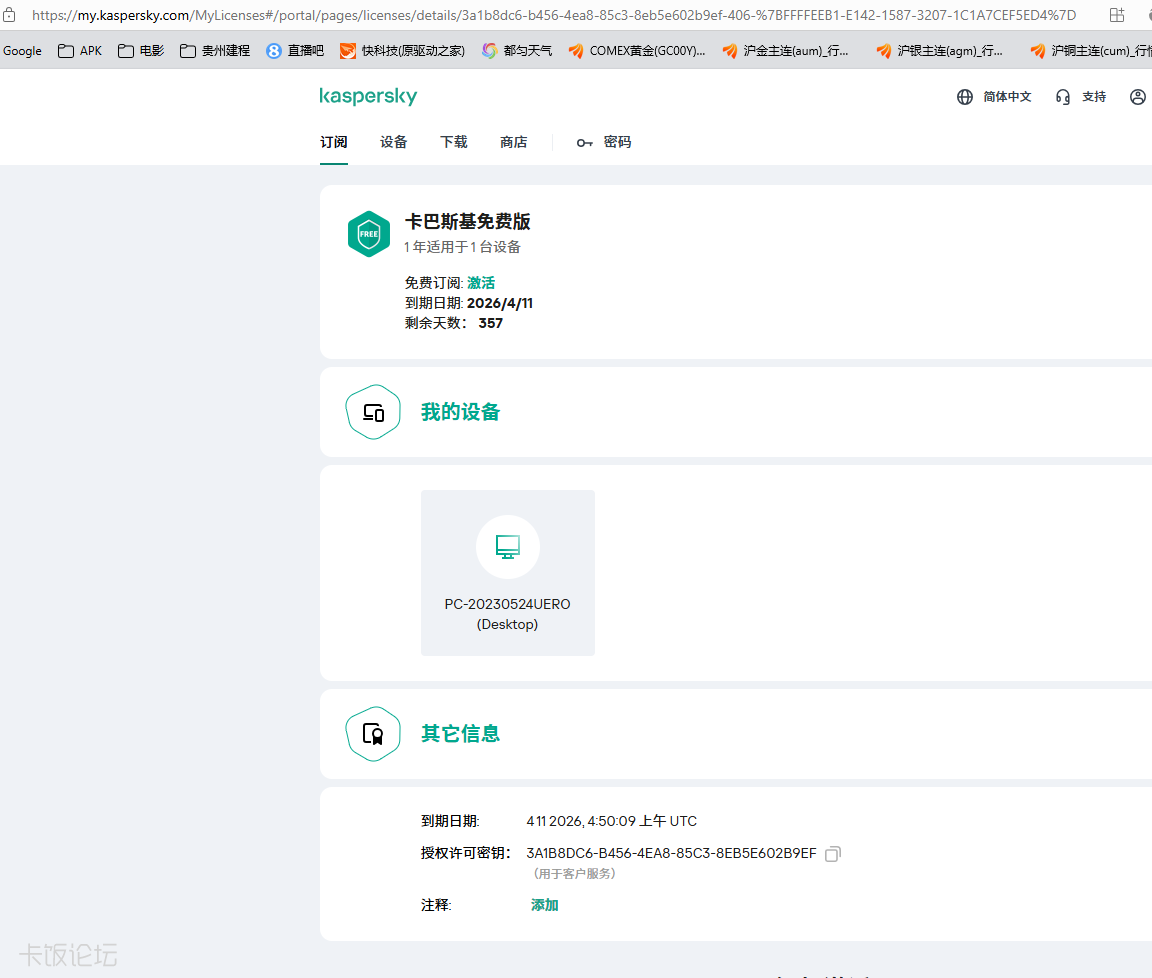
Task: Click the FREE shield hexagon icon
Action: (x=369, y=234)
